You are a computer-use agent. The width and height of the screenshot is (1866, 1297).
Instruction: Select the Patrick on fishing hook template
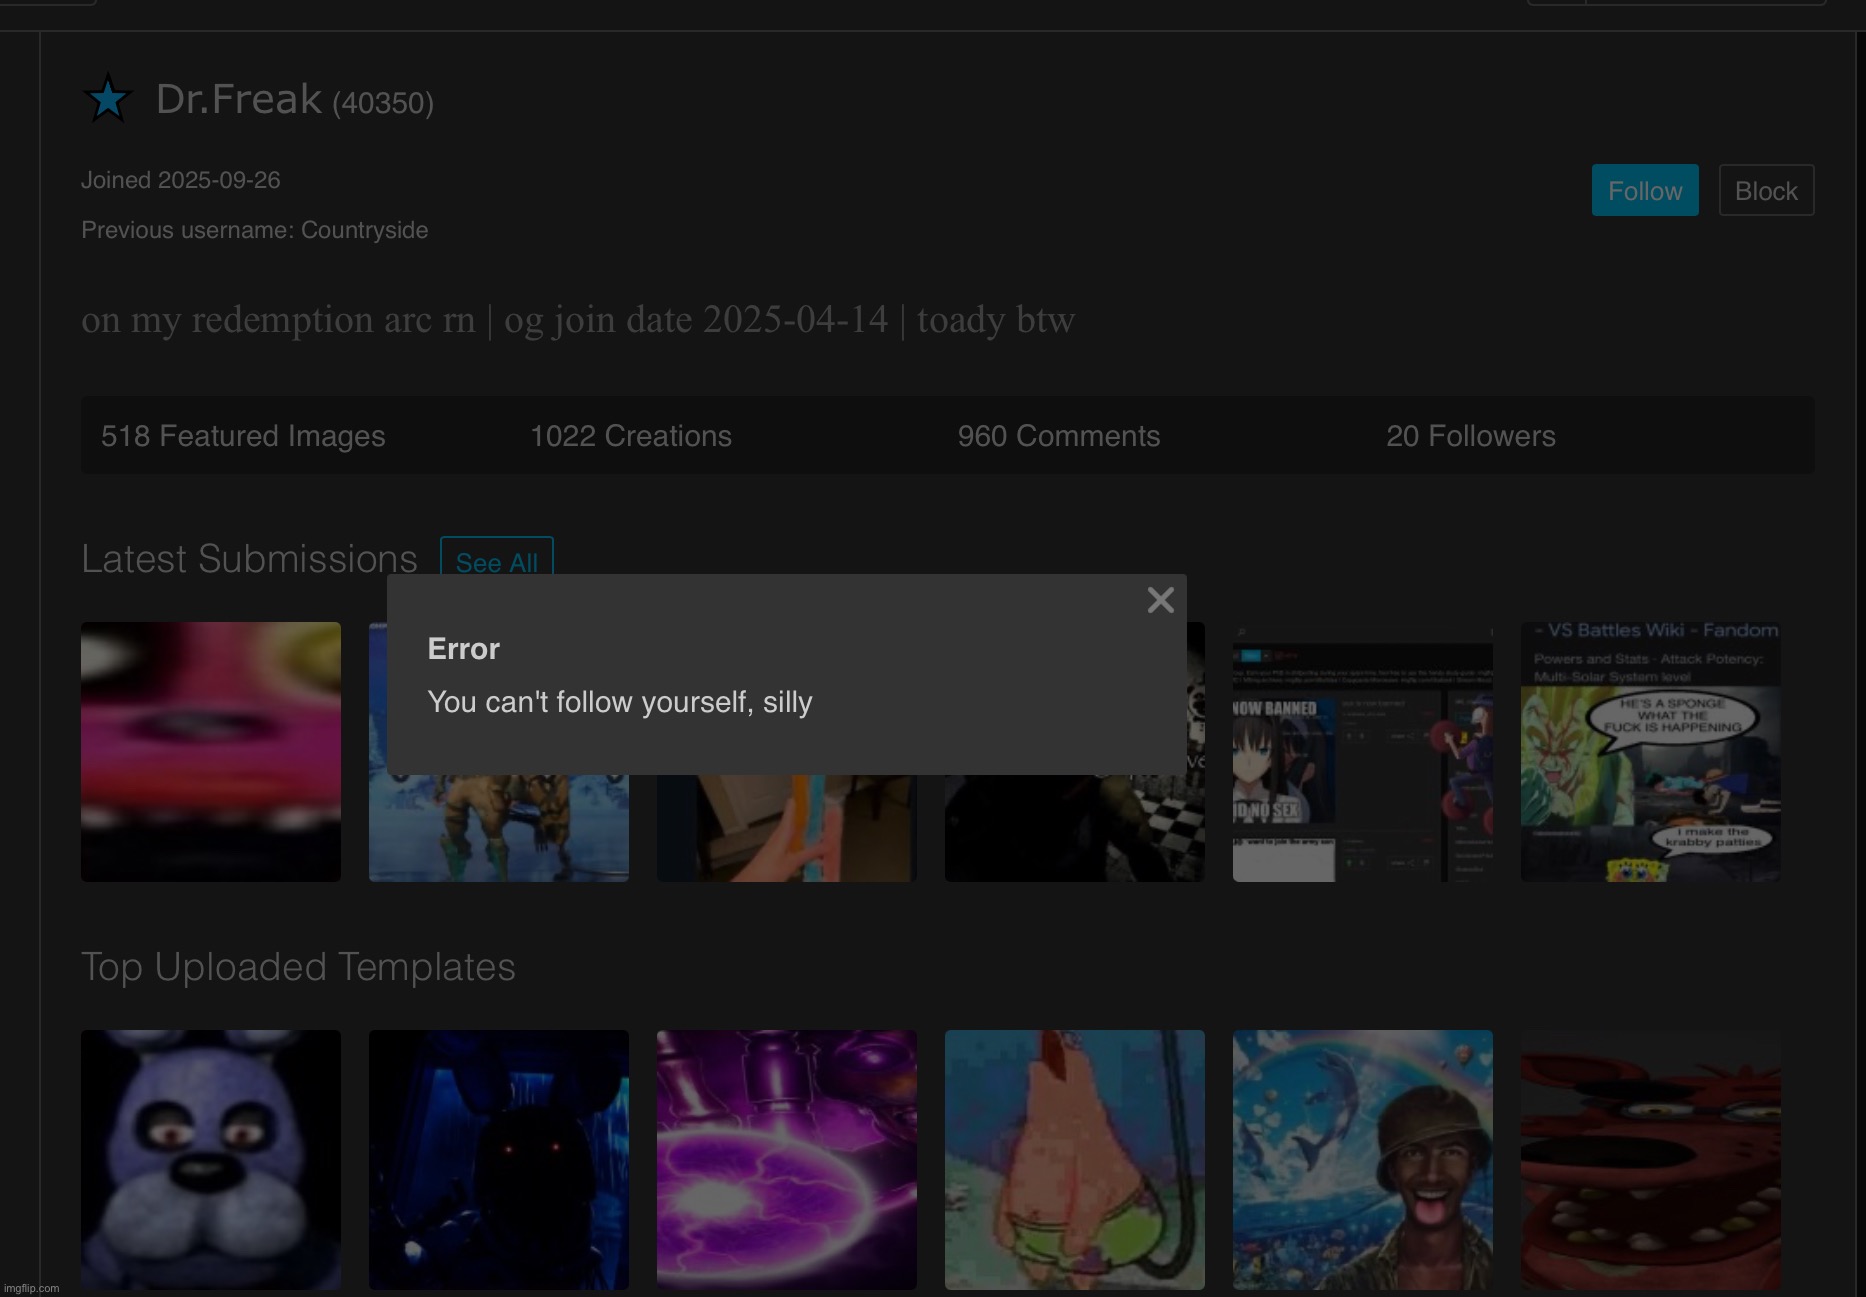(1074, 1160)
